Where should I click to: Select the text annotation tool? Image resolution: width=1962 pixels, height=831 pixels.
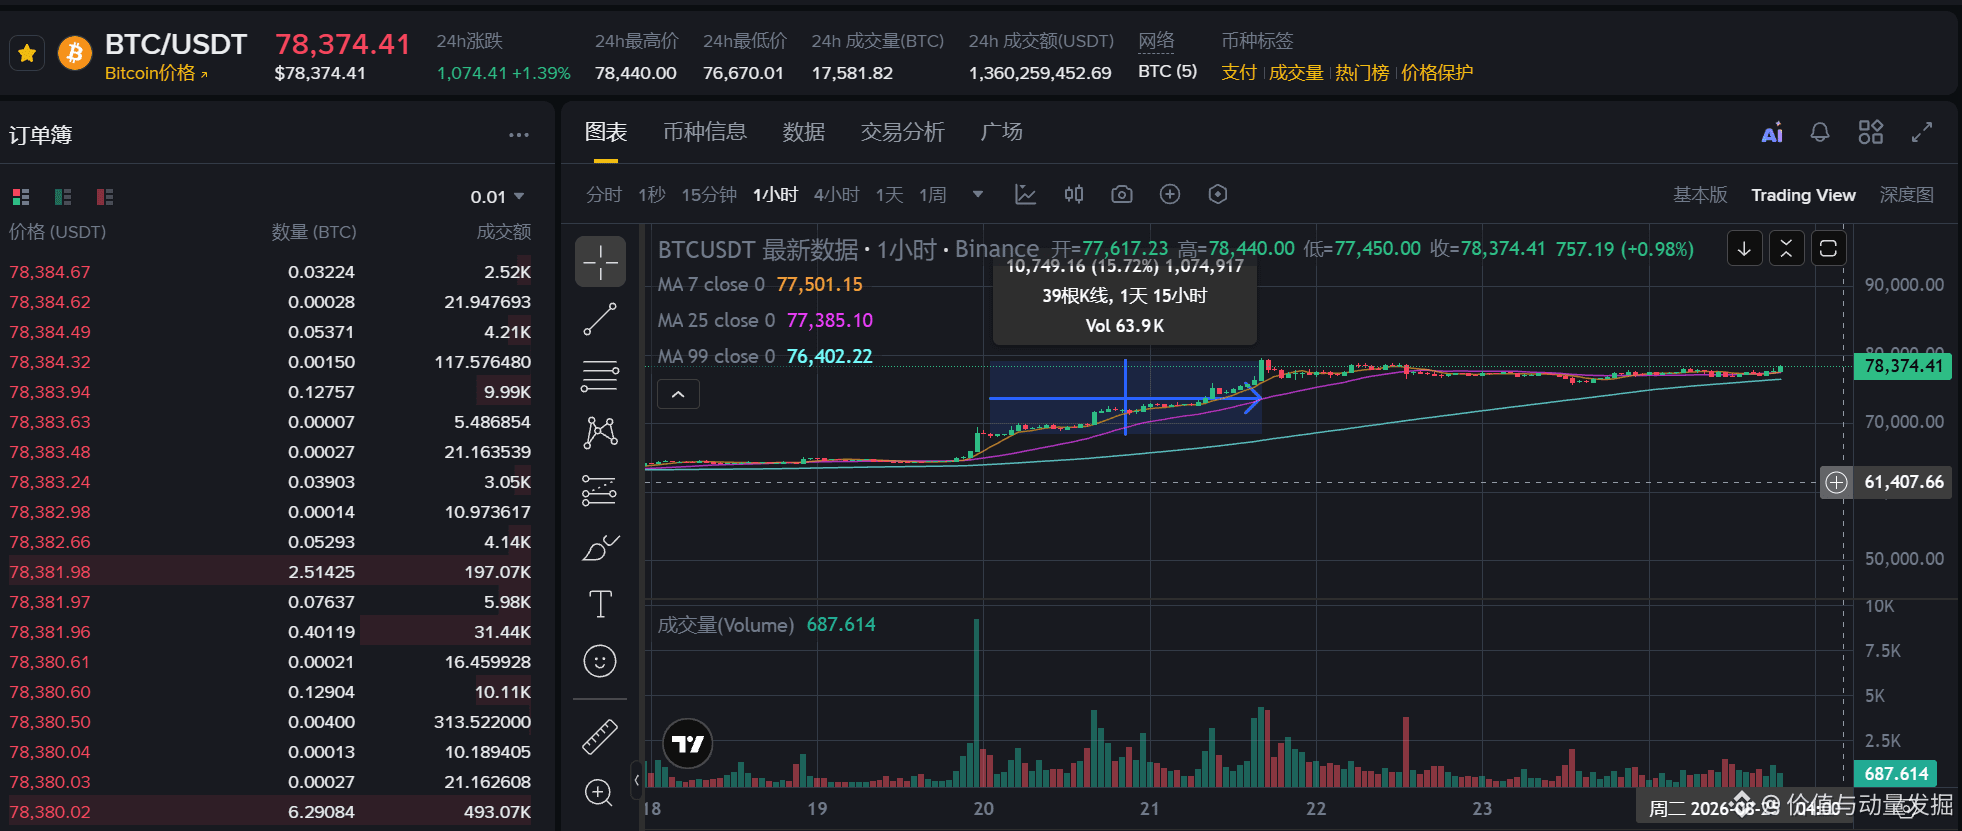coord(600,604)
